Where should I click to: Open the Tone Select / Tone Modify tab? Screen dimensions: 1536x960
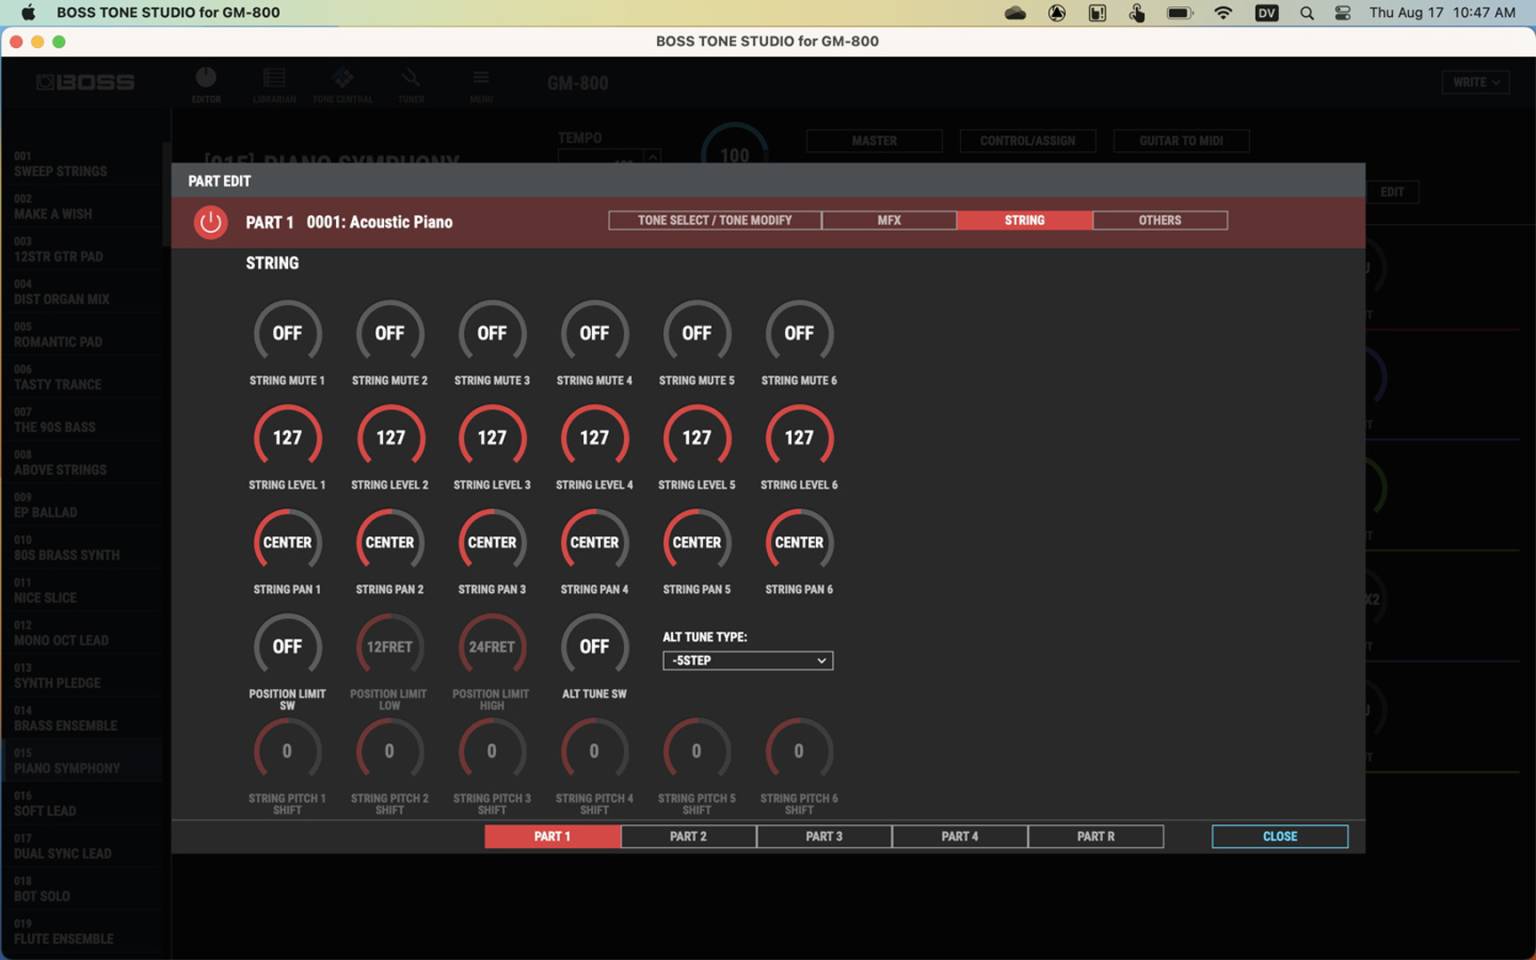714,220
